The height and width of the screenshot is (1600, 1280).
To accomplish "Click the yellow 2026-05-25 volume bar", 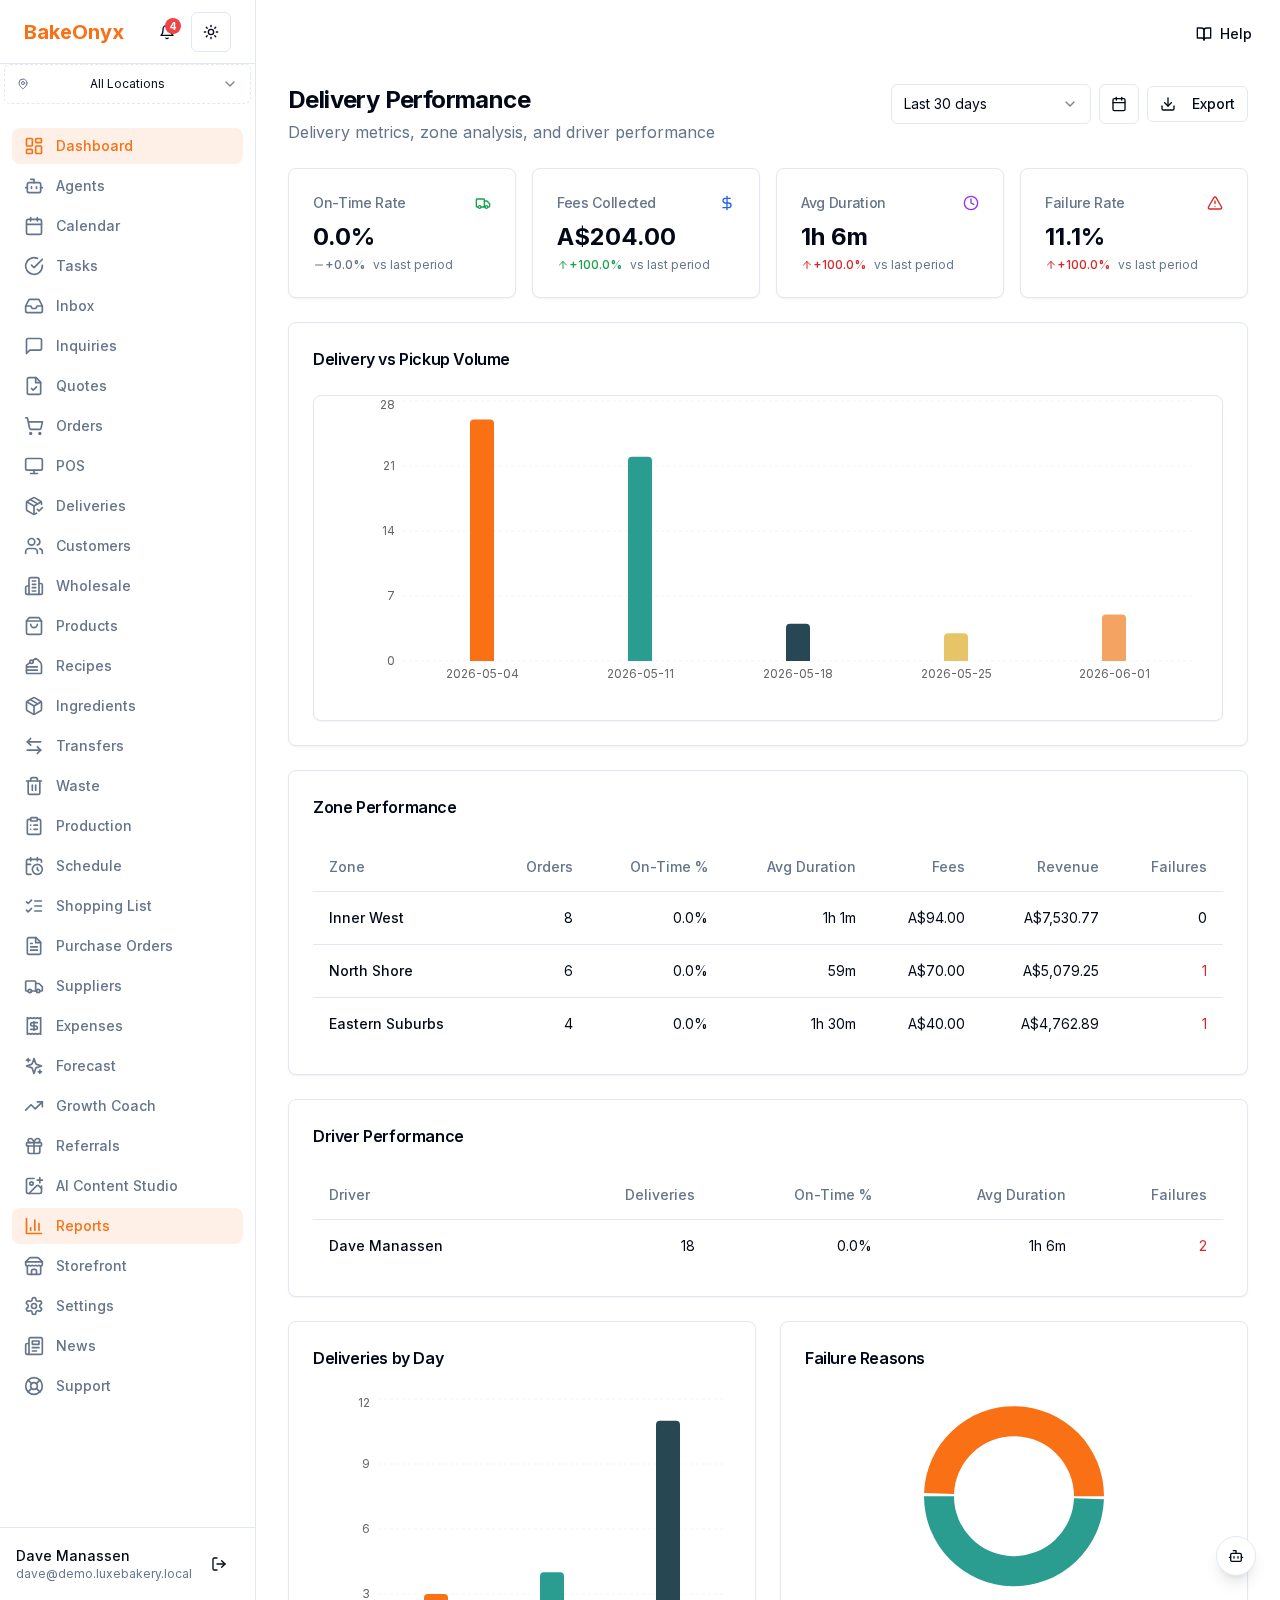I will (x=956, y=647).
